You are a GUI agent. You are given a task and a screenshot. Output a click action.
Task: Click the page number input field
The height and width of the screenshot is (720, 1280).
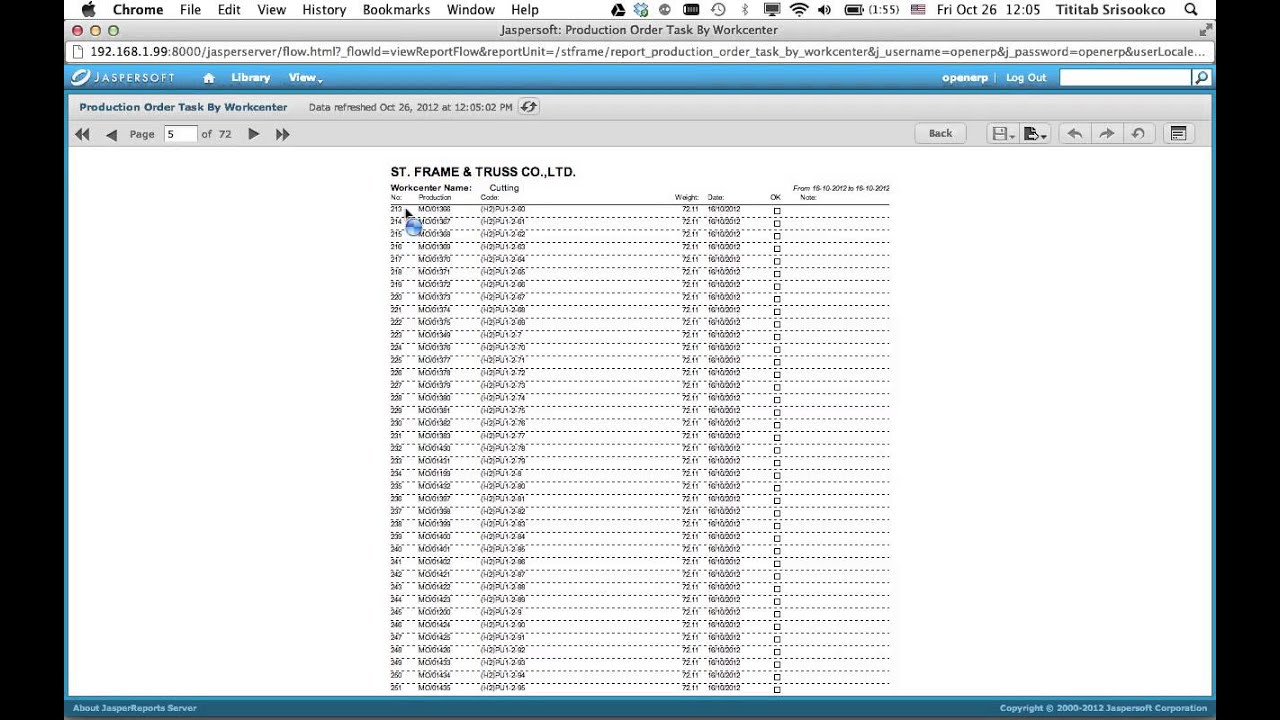tap(180, 134)
